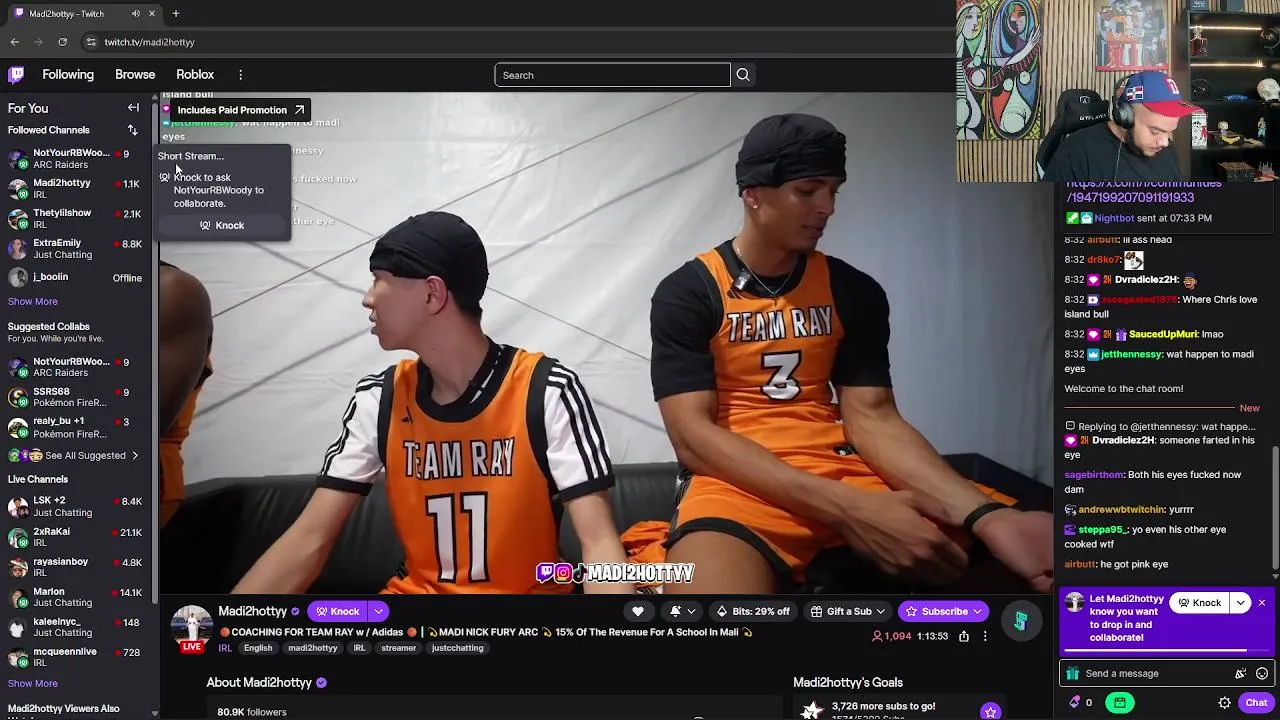
Task: Mute the Madi2hottyy browser tab audio
Action: (135, 14)
